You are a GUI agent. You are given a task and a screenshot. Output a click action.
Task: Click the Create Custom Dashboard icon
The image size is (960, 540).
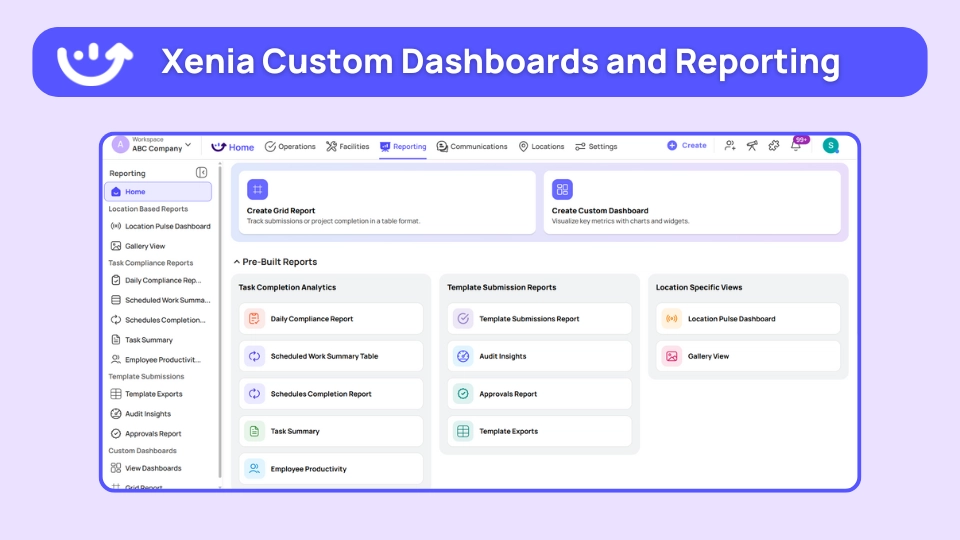point(562,189)
